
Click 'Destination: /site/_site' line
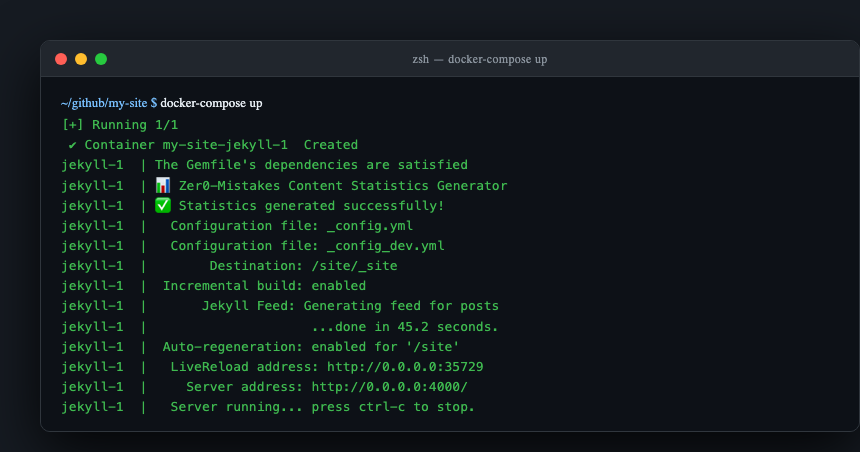303,266
